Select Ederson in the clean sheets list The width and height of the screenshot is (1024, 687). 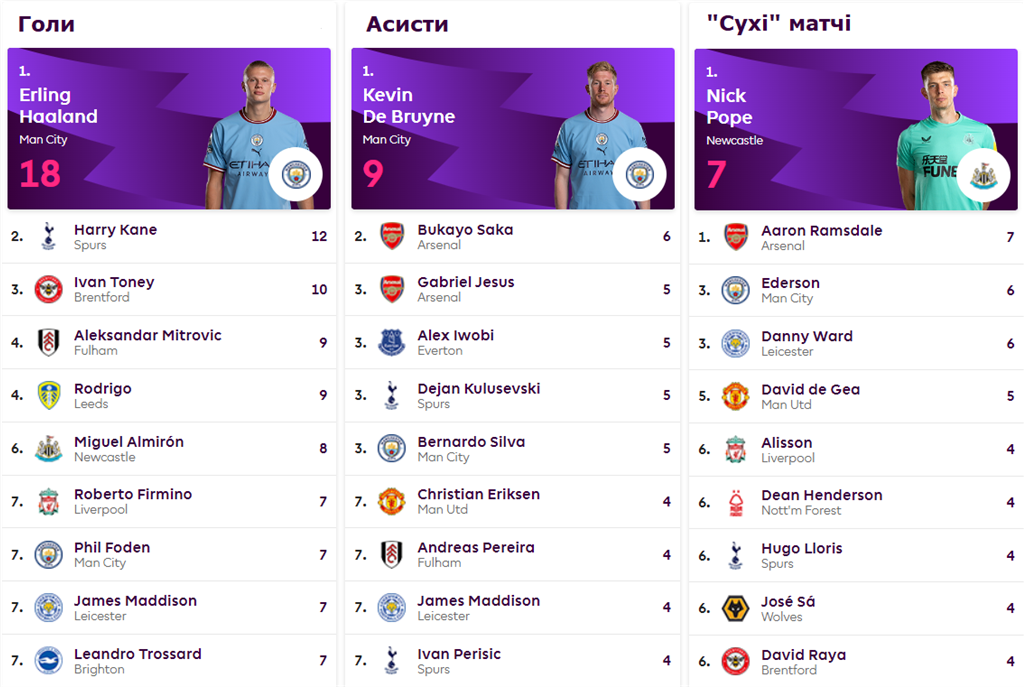tap(790, 283)
